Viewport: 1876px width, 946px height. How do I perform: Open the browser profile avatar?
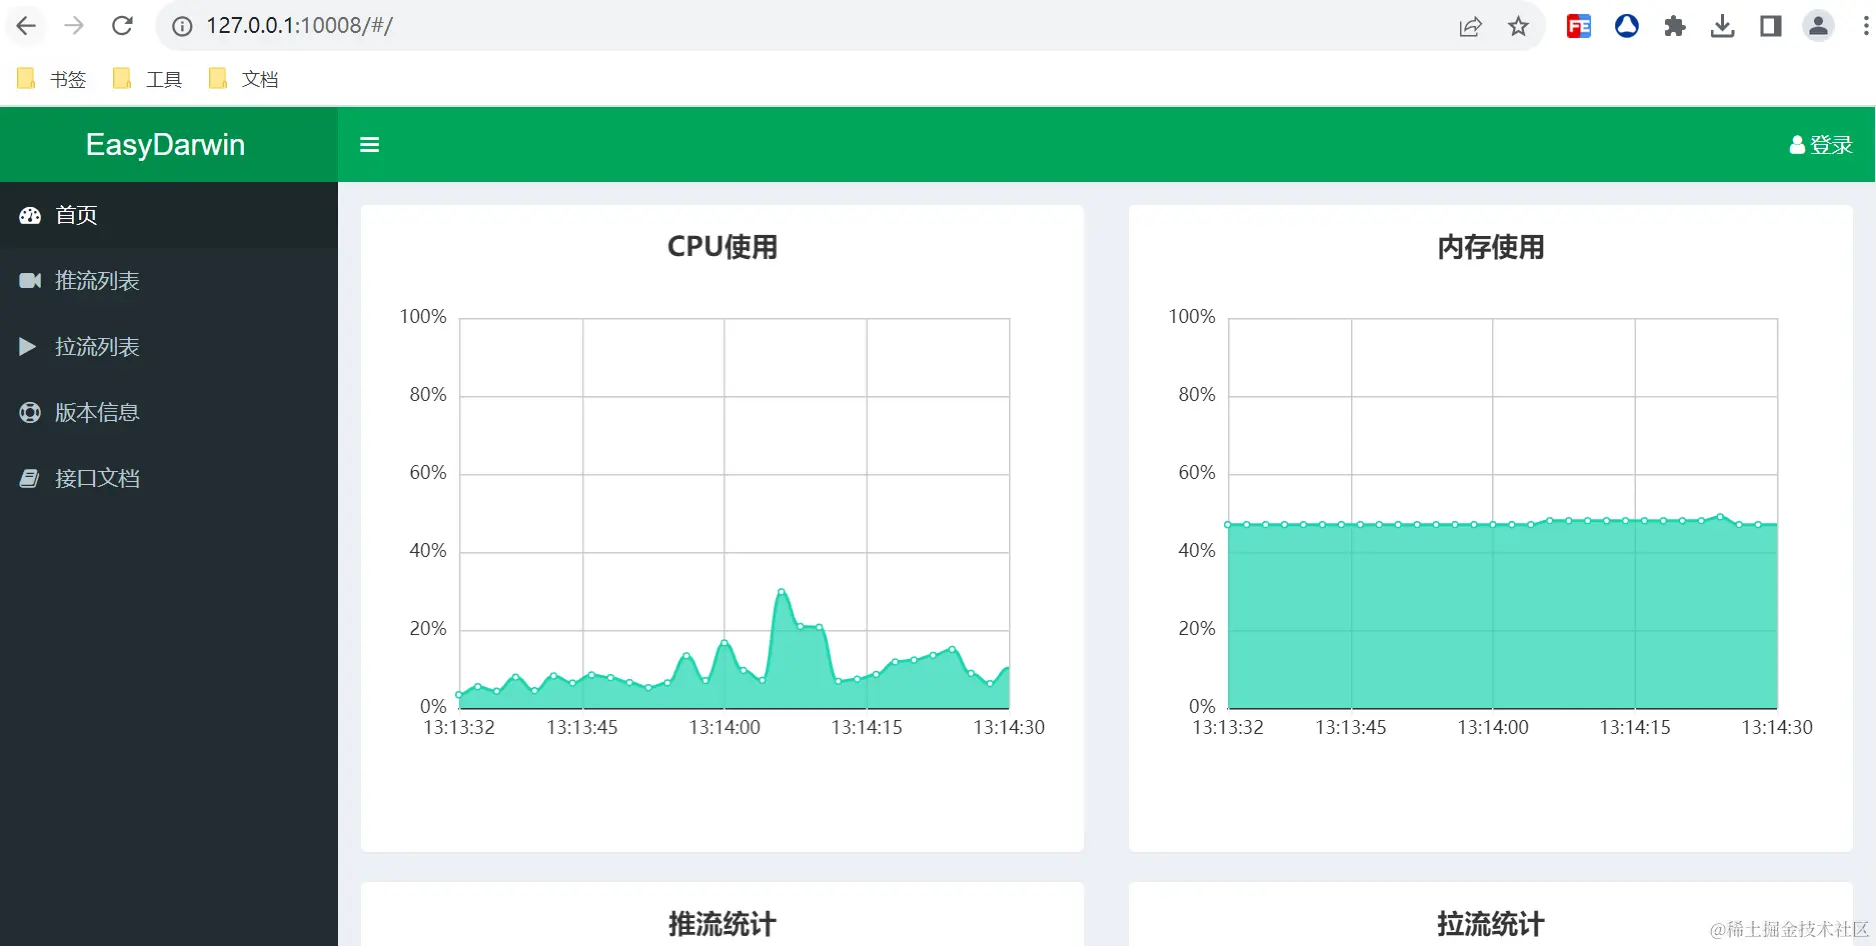pyautogui.click(x=1818, y=26)
